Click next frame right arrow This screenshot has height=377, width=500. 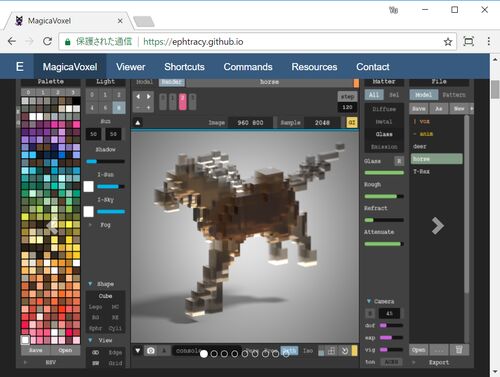tap(149, 96)
